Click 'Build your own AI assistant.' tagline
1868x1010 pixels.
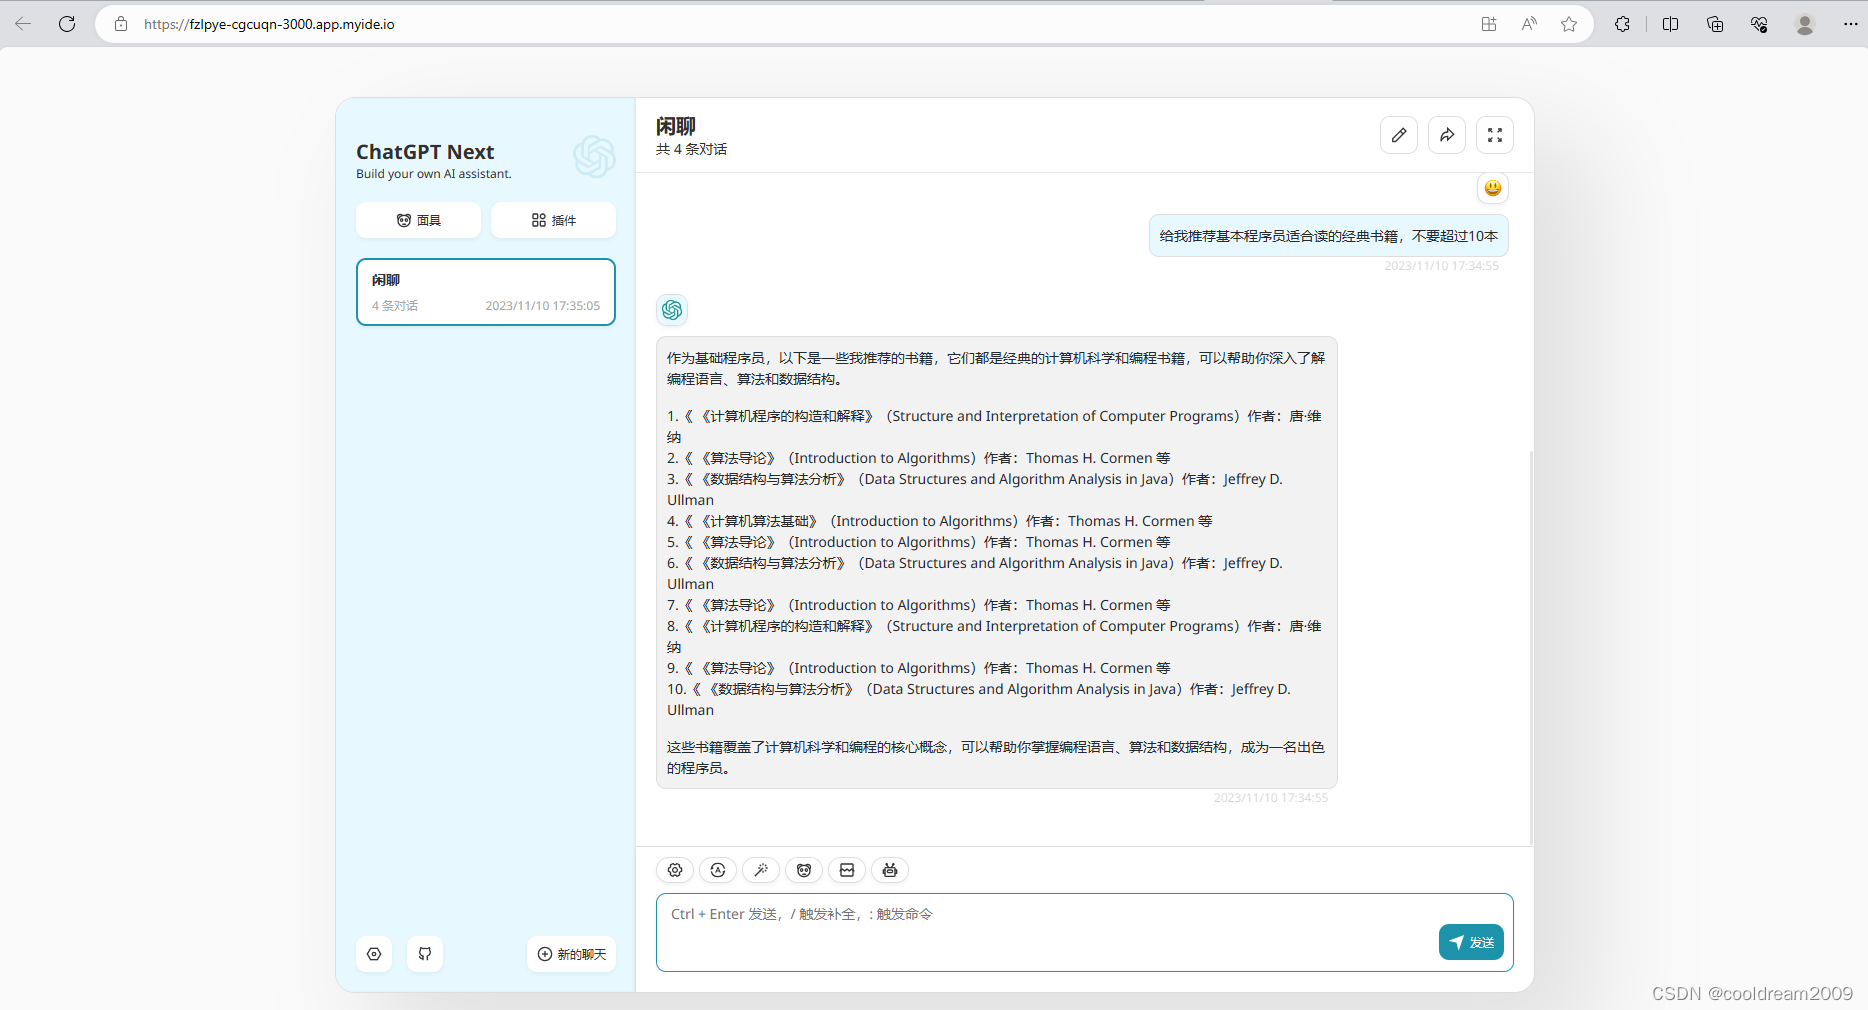point(434,174)
